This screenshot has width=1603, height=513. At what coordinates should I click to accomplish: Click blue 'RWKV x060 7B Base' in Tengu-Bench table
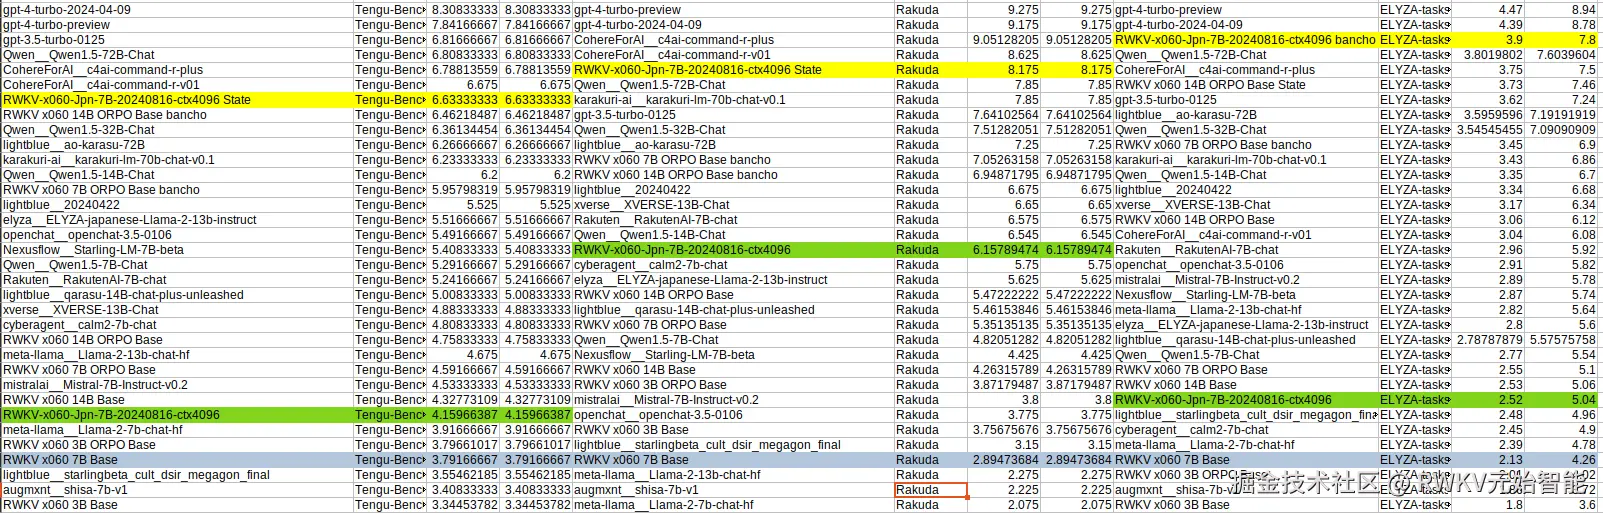click(x=177, y=460)
